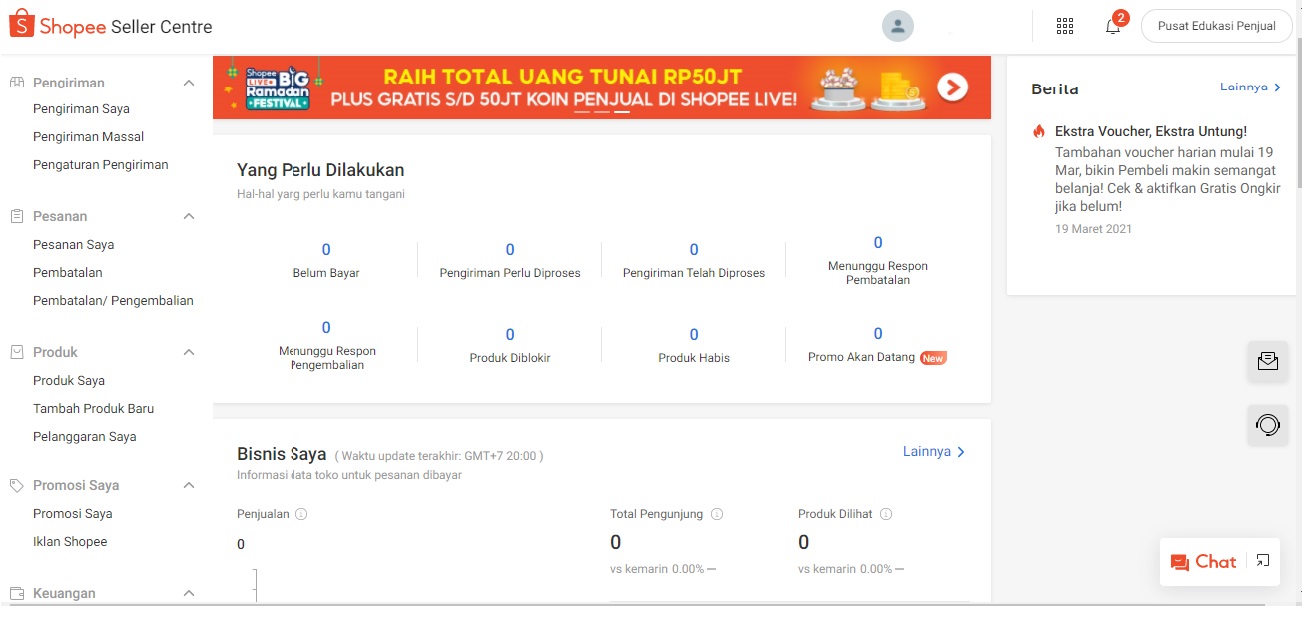
Task: Click the banner carousel indicator dots
Action: tap(602, 112)
